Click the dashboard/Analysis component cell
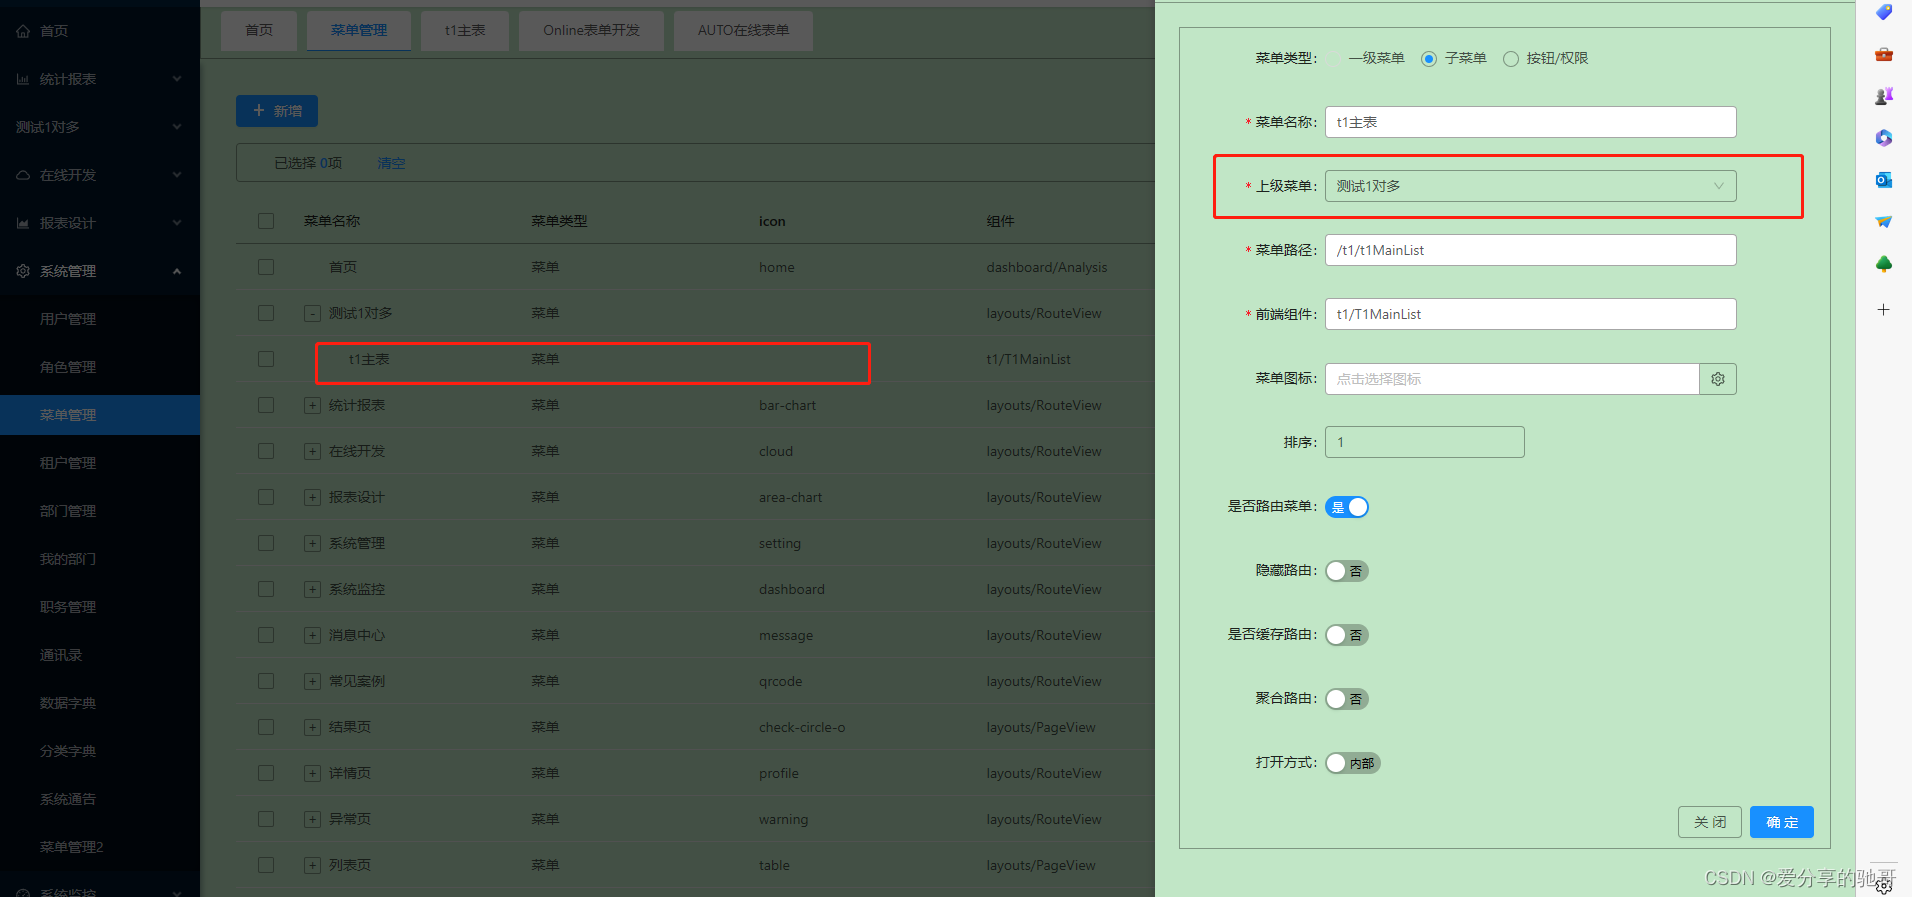Viewport: 1912px width, 897px height. pos(1046,267)
